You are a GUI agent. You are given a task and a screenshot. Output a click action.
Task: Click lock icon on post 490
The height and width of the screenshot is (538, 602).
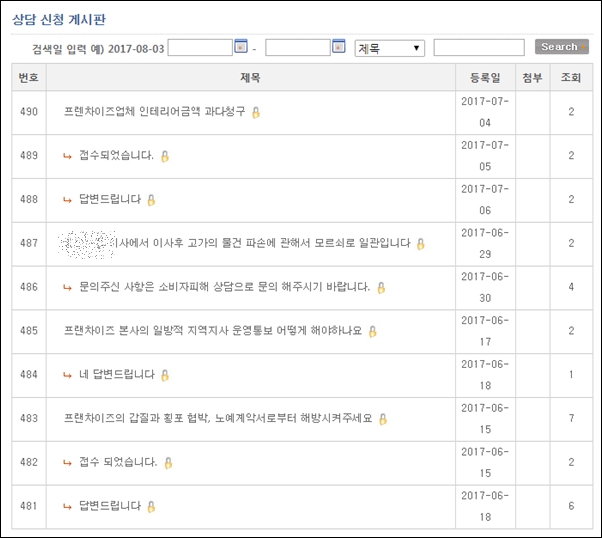[256, 112]
